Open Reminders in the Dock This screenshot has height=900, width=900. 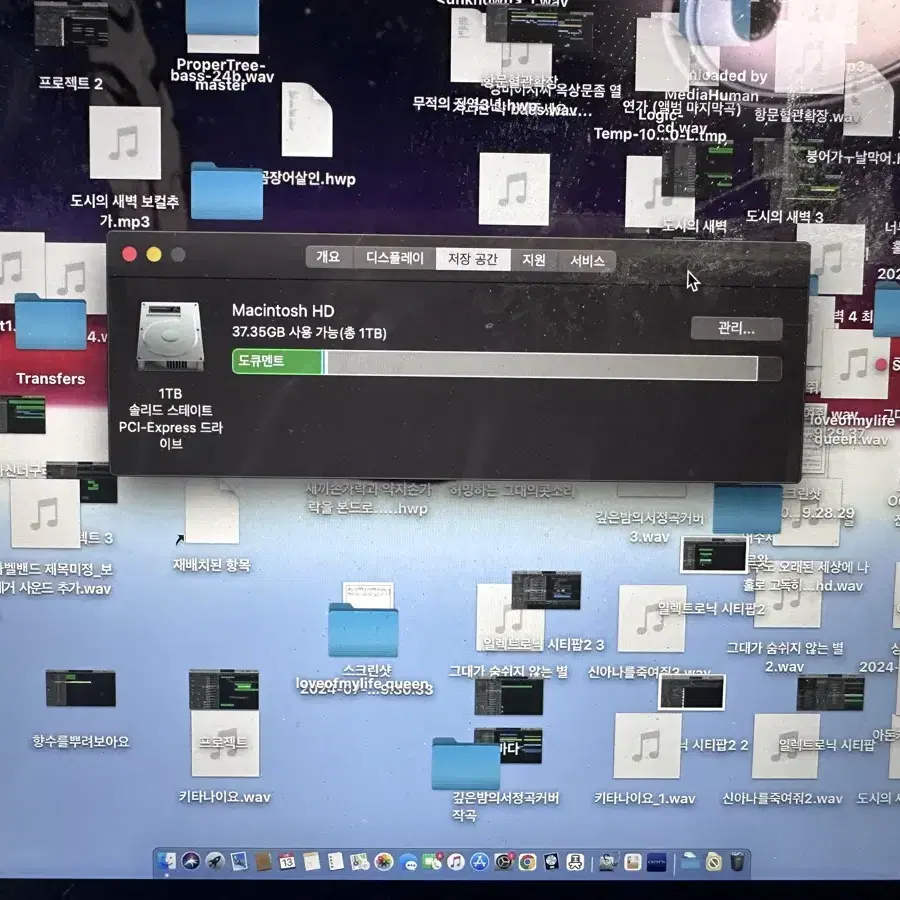pyautogui.click(x=335, y=862)
